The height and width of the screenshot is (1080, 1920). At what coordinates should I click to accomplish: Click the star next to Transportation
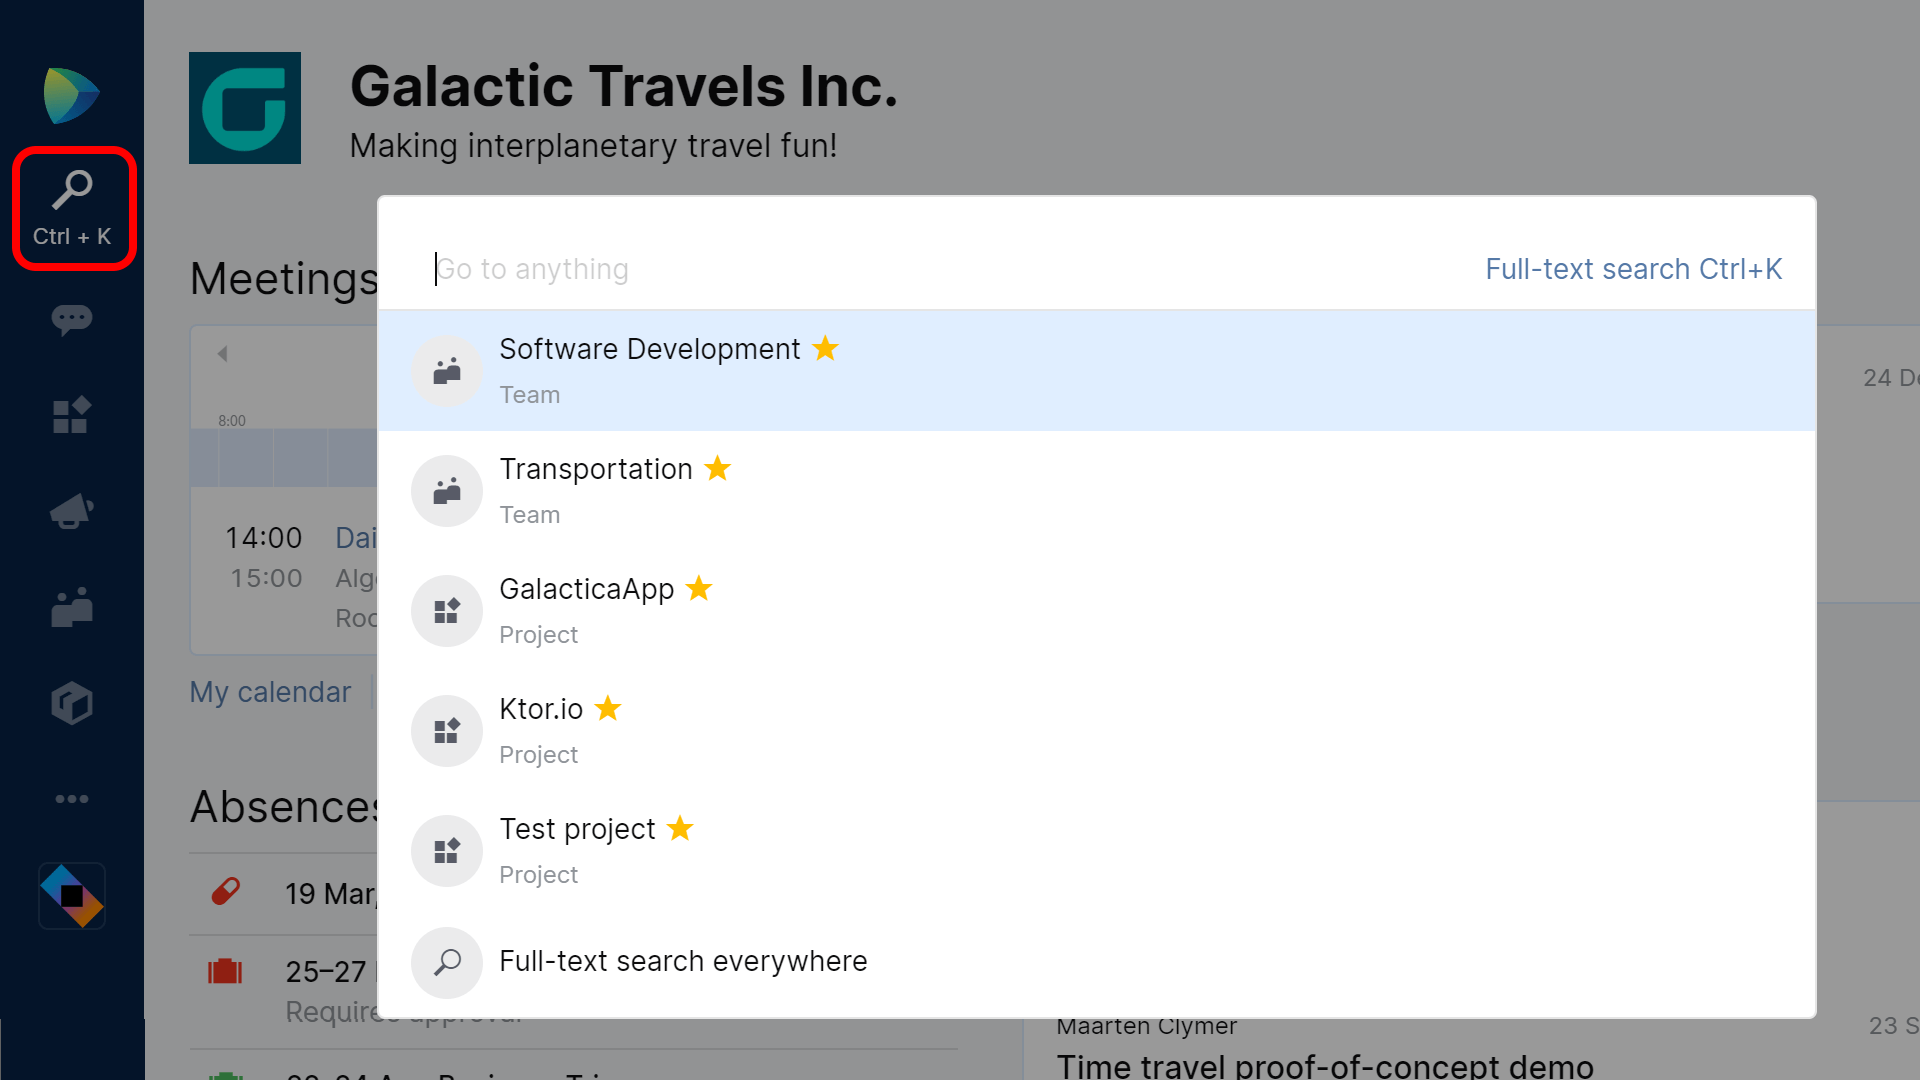point(718,468)
